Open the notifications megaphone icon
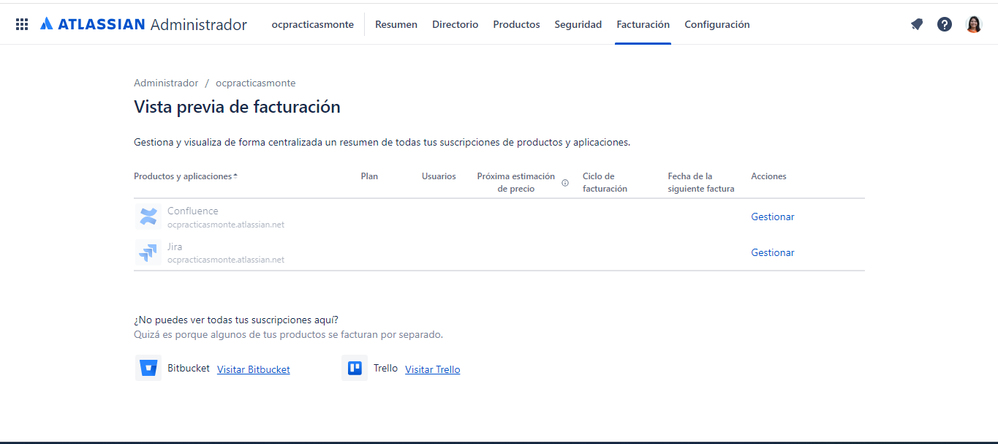The width and height of the screenshot is (998, 444). [x=917, y=25]
